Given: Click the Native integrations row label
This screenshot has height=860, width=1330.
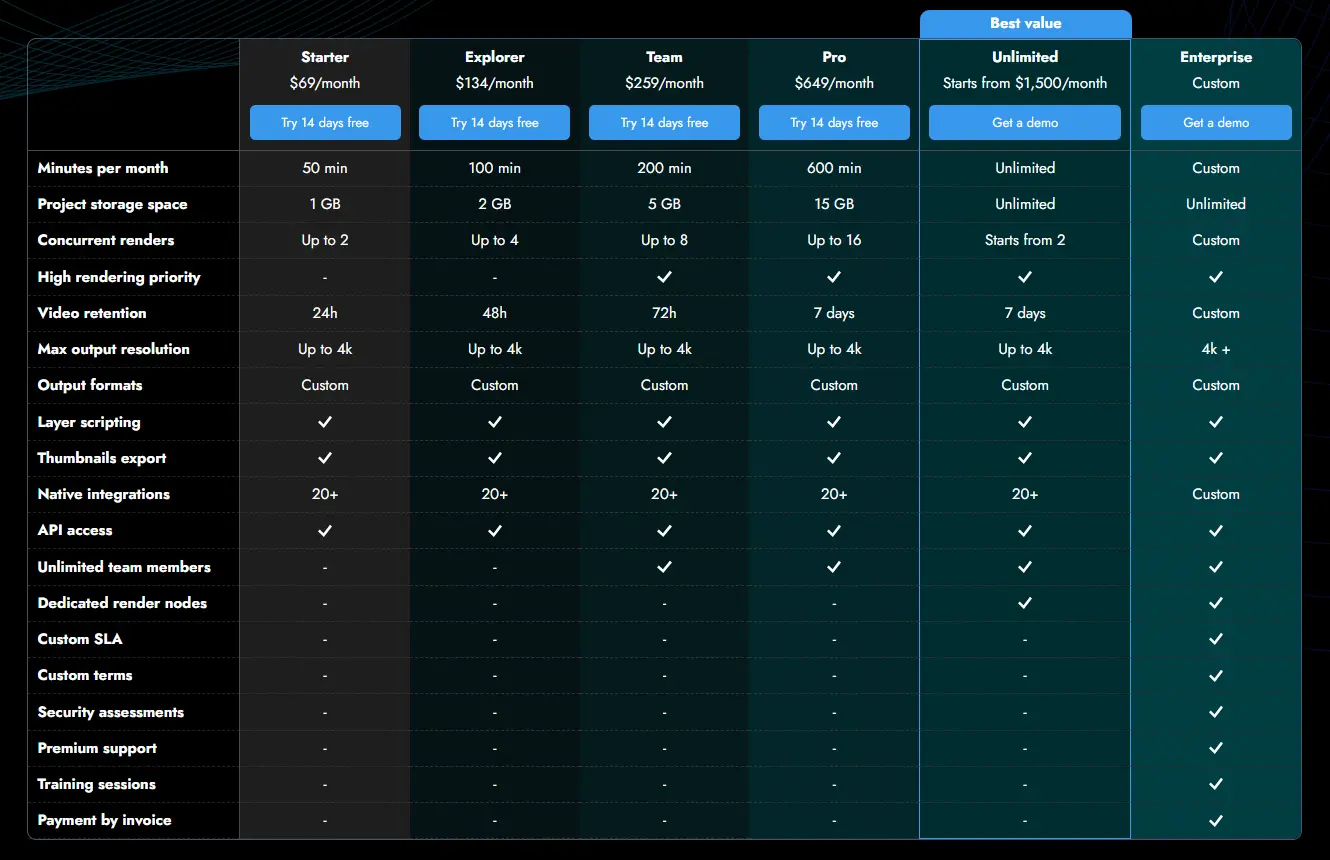Looking at the screenshot, I should 104,494.
